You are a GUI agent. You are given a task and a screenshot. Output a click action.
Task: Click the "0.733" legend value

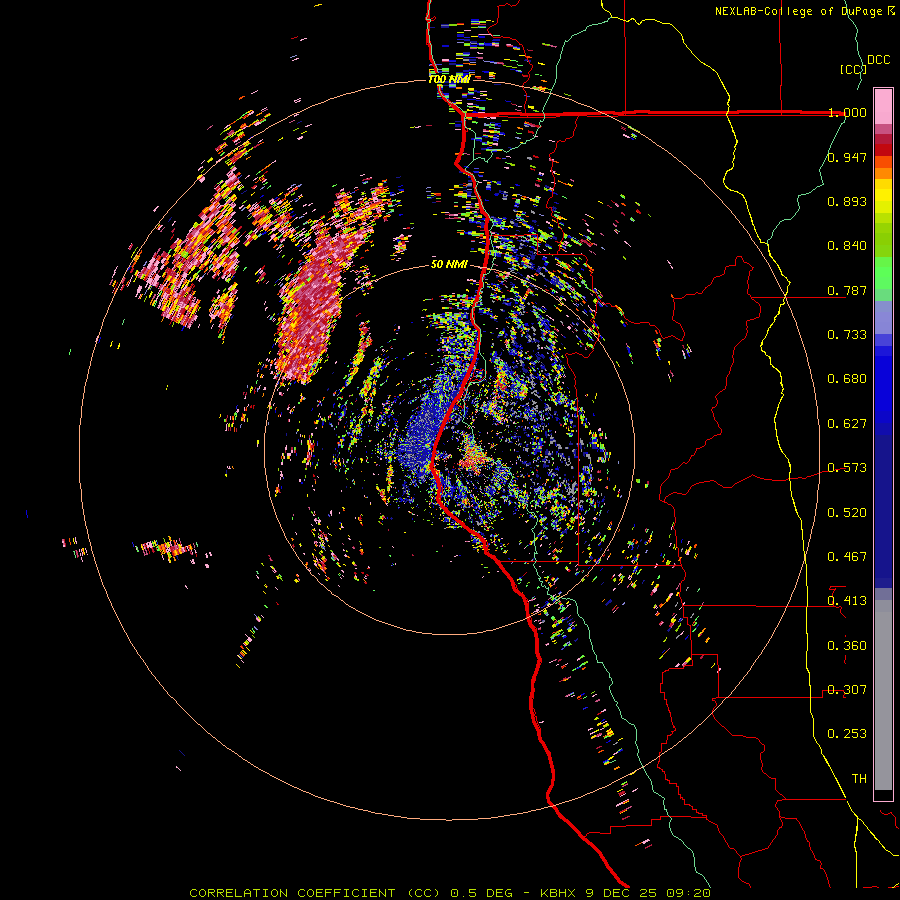pos(847,335)
